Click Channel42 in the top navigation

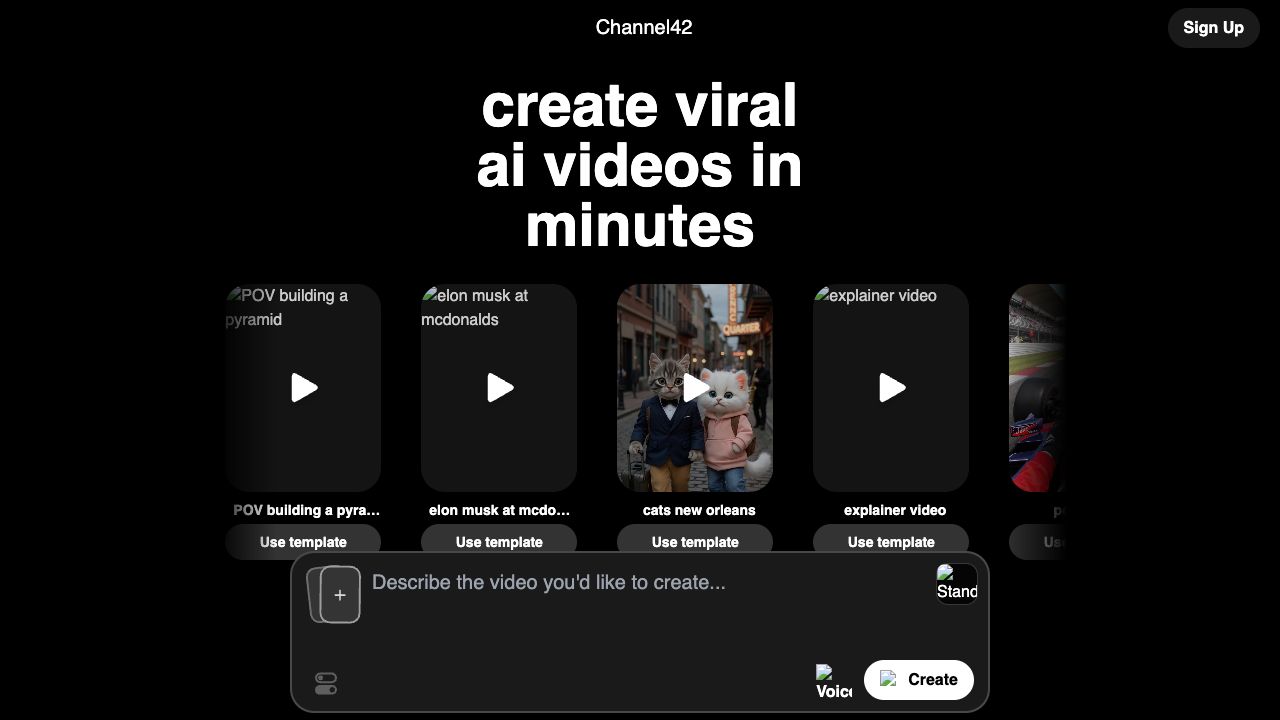643,27
